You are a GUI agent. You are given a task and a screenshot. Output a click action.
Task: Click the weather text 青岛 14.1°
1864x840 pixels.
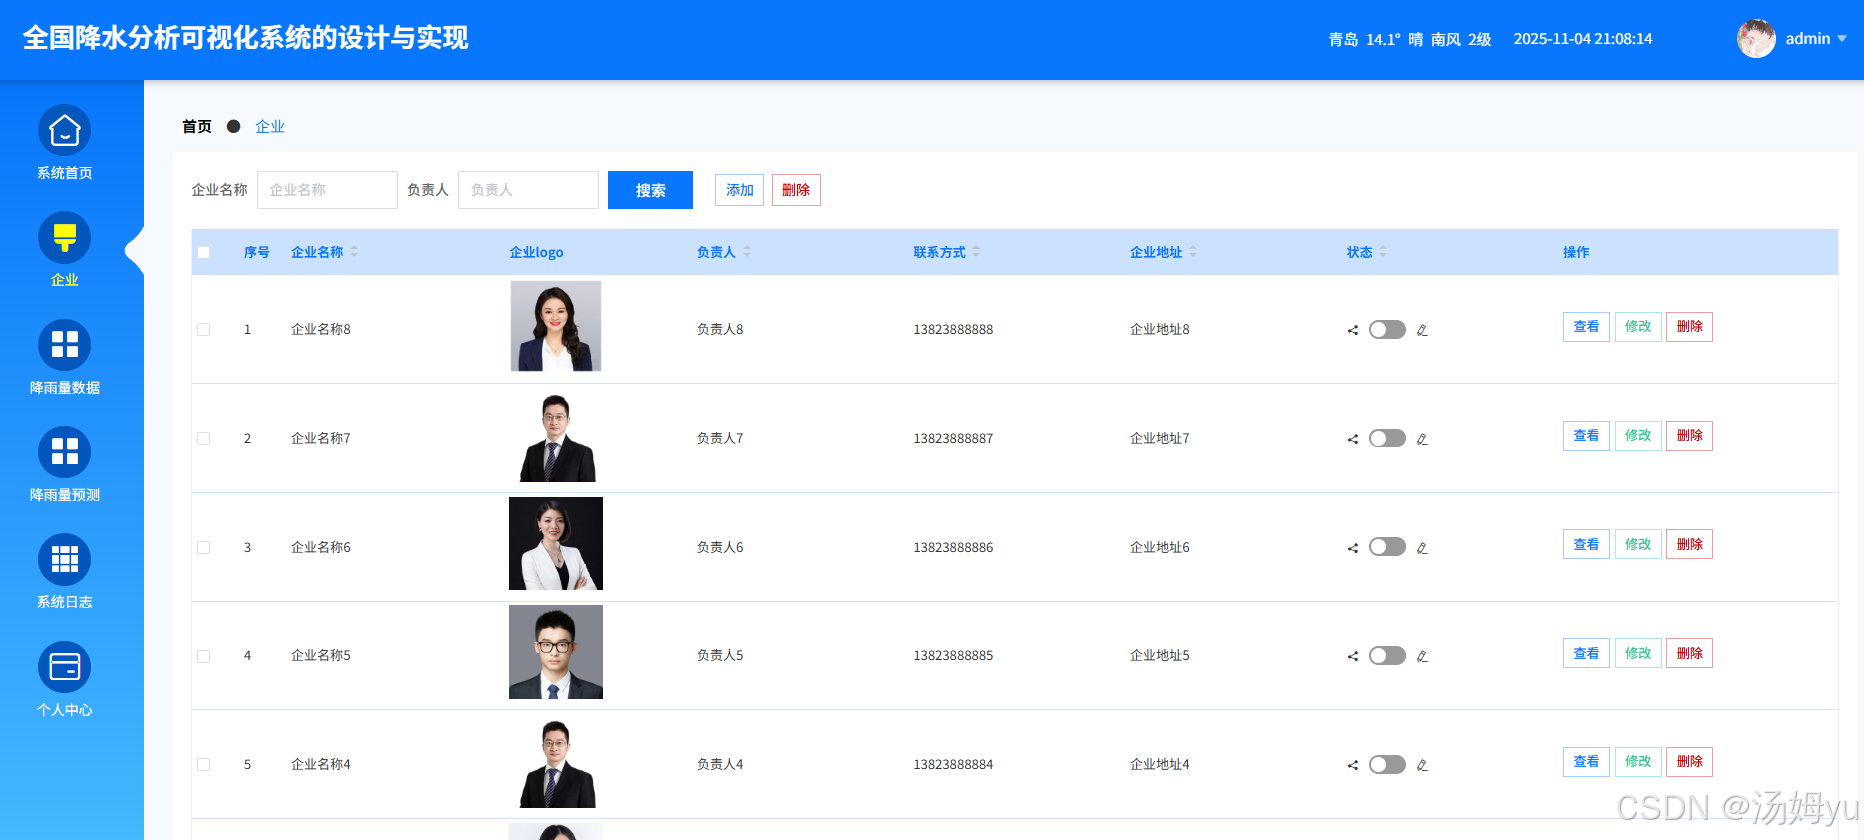(1364, 39)
